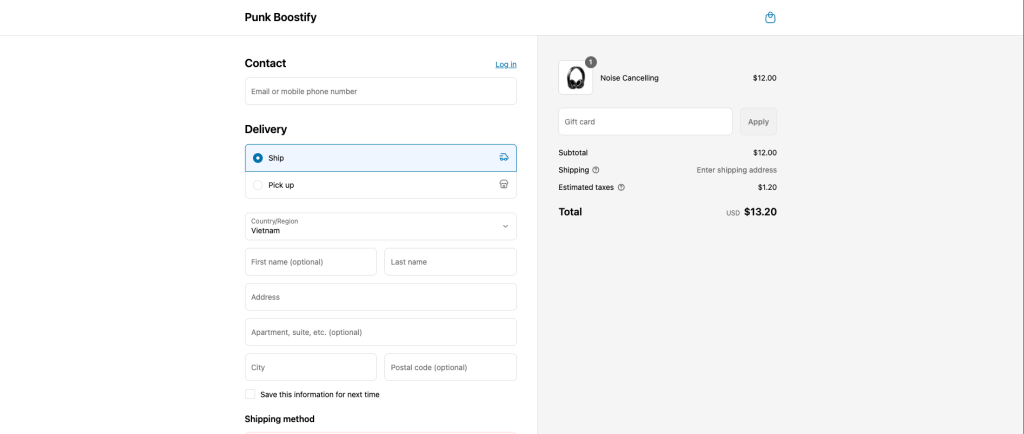Click the Country/Region chevron arrow

[505, 226]
